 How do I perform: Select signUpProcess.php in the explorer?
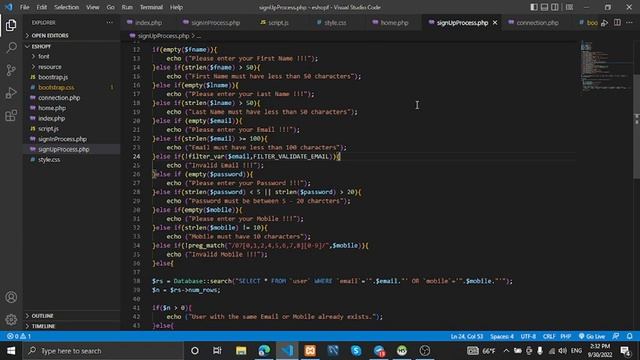[71, 149]
